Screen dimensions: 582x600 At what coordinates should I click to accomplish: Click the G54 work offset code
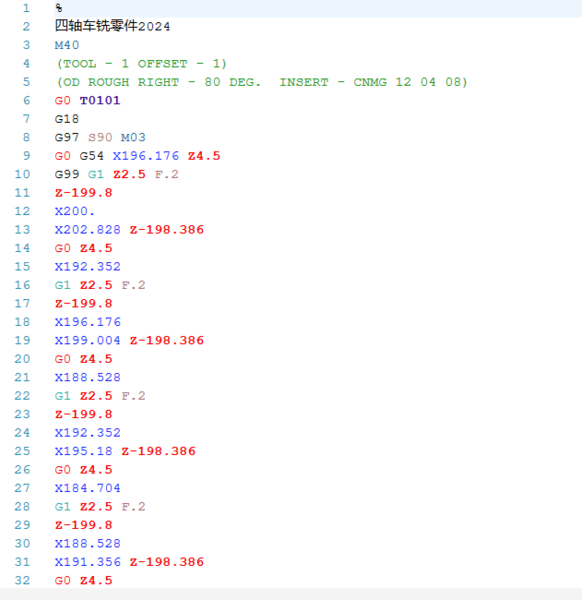pos(92,156)
